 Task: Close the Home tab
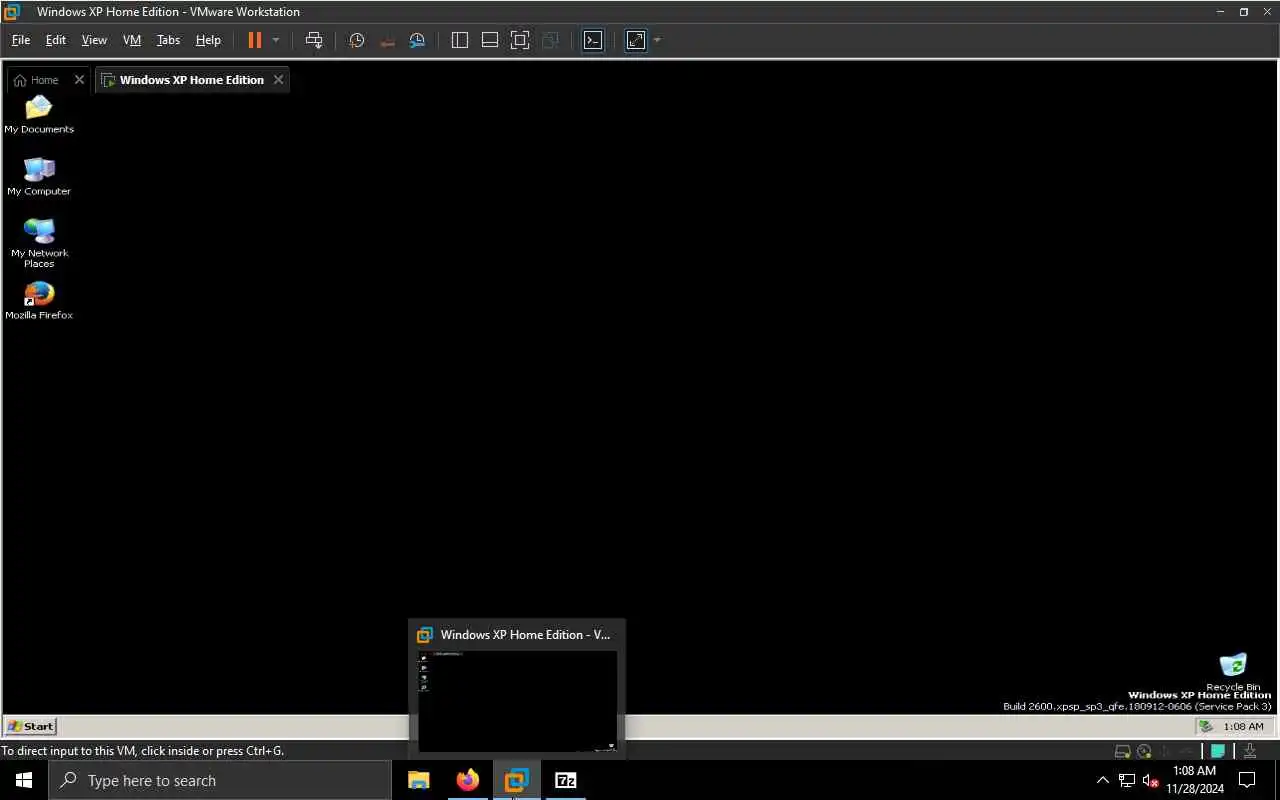[x=79, y=80]
